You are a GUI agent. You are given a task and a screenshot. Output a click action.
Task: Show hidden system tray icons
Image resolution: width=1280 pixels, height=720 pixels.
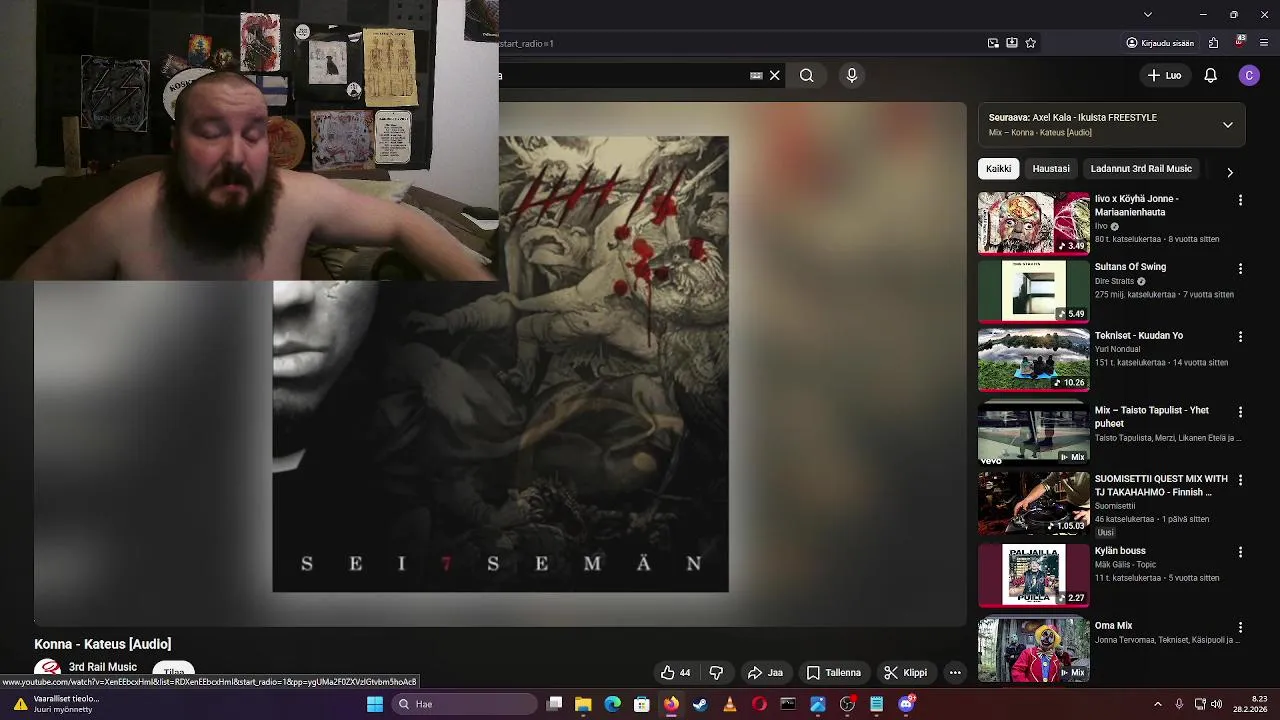pyautogui.click(x=1158, y=704)
